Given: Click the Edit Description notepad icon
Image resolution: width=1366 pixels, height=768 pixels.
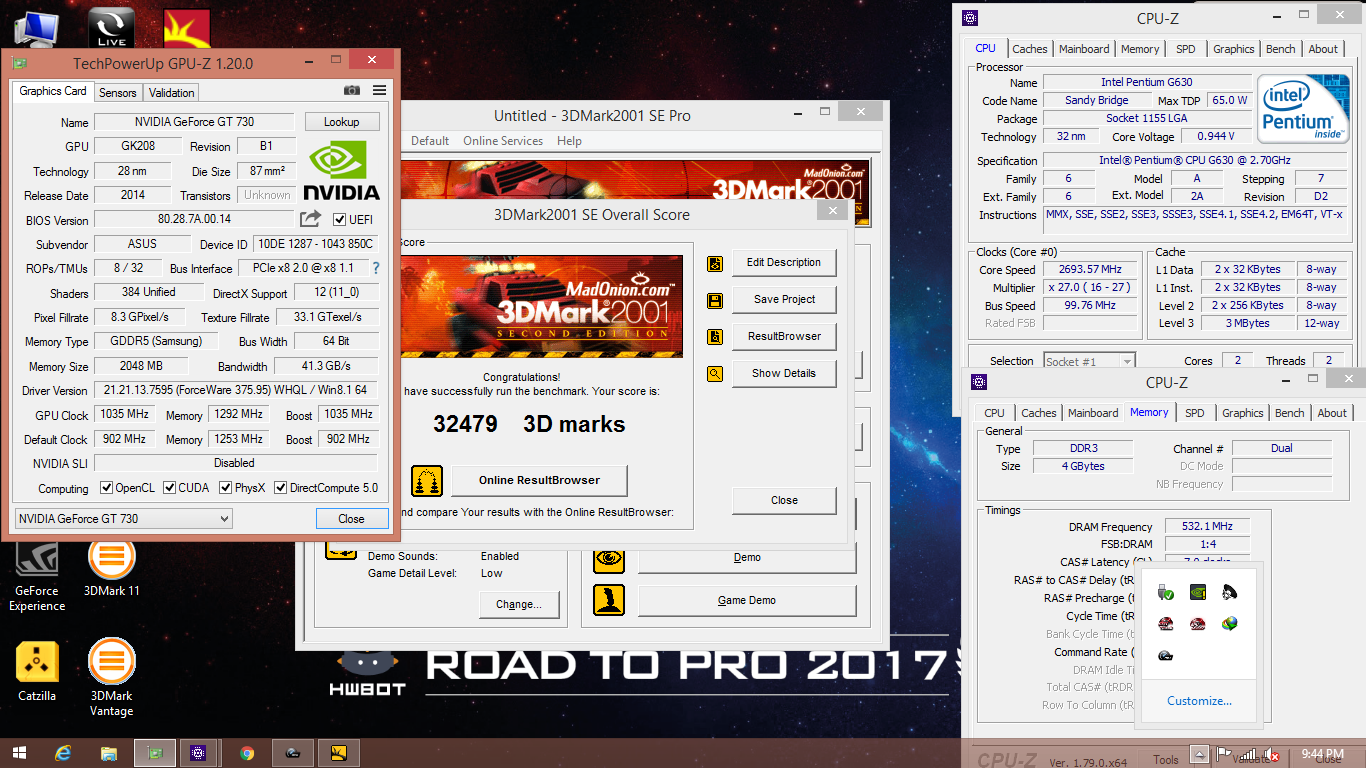Looking at the screenshot, I should [x=715, y=264].
